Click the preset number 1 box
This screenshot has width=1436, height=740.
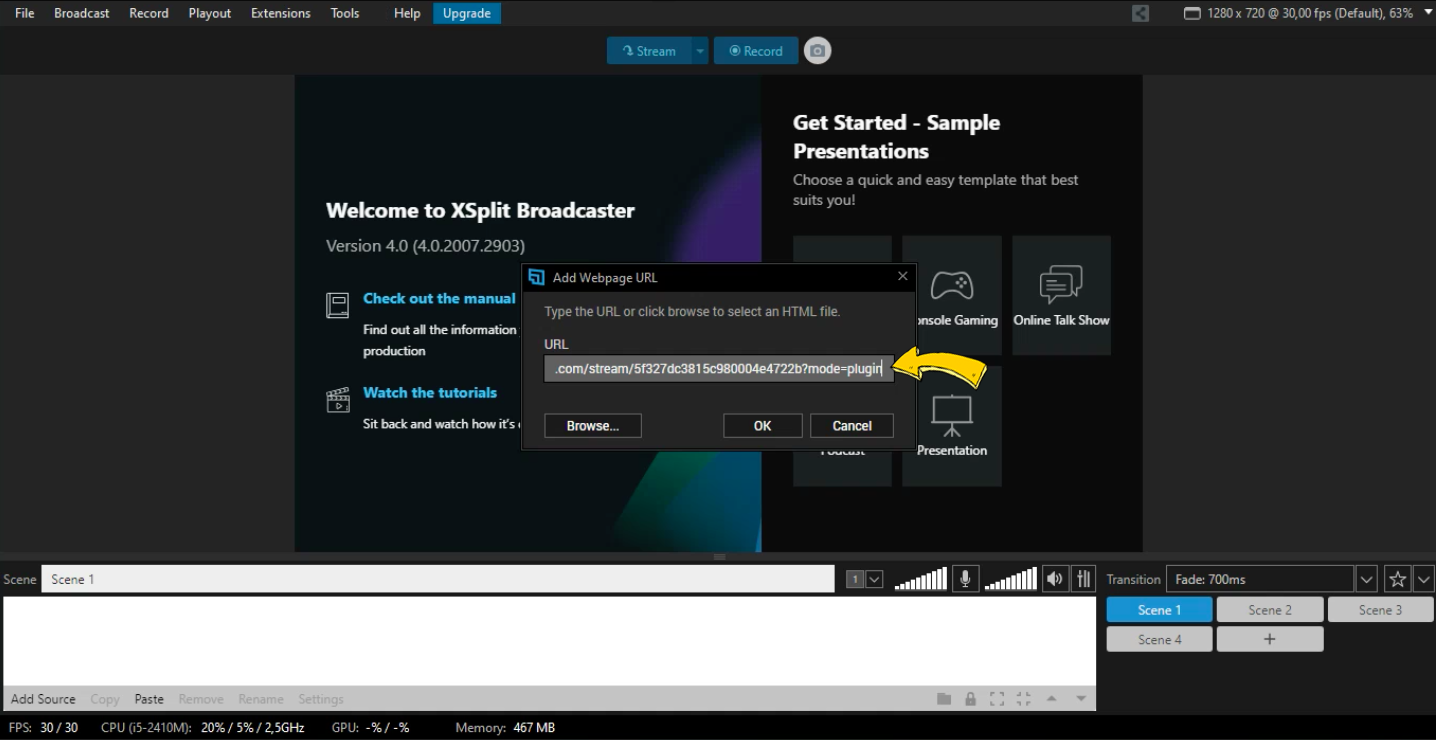click(855, 579)
